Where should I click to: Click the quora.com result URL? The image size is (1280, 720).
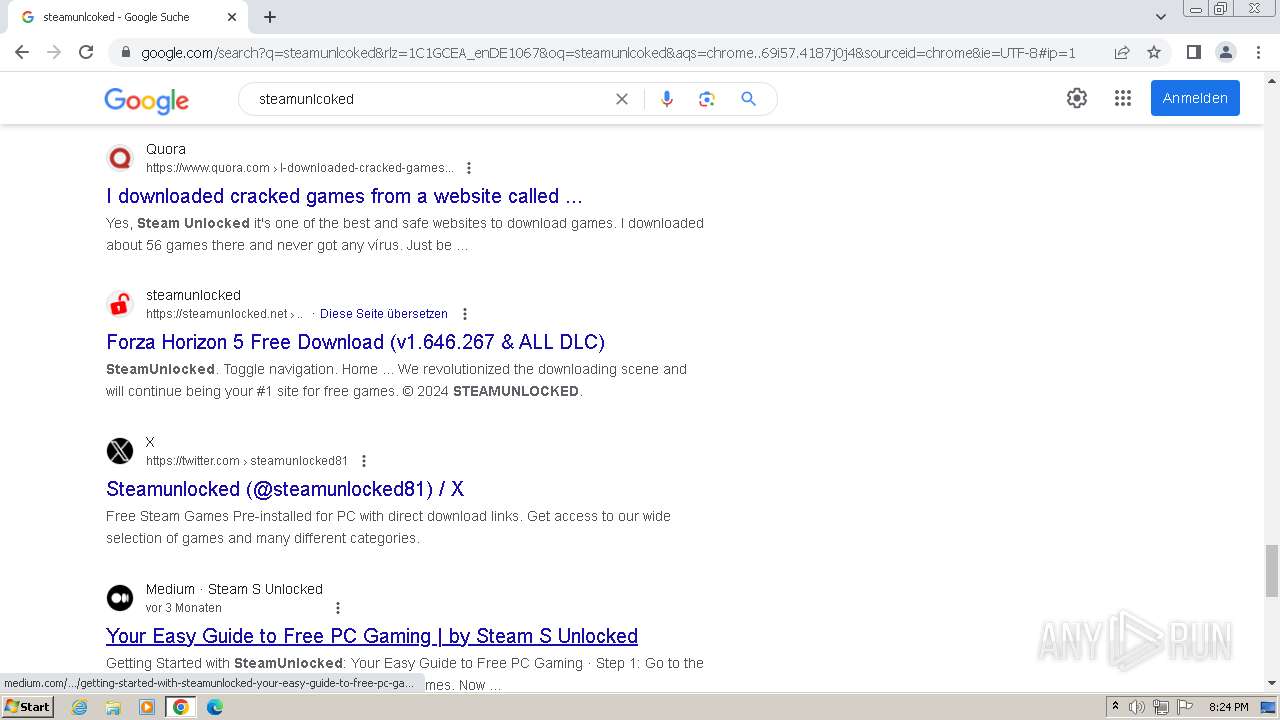tap(300, 168)
